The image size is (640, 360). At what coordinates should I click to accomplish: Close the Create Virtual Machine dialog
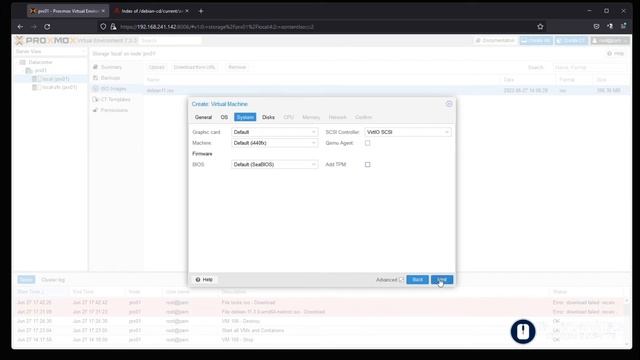coord(449,104)
